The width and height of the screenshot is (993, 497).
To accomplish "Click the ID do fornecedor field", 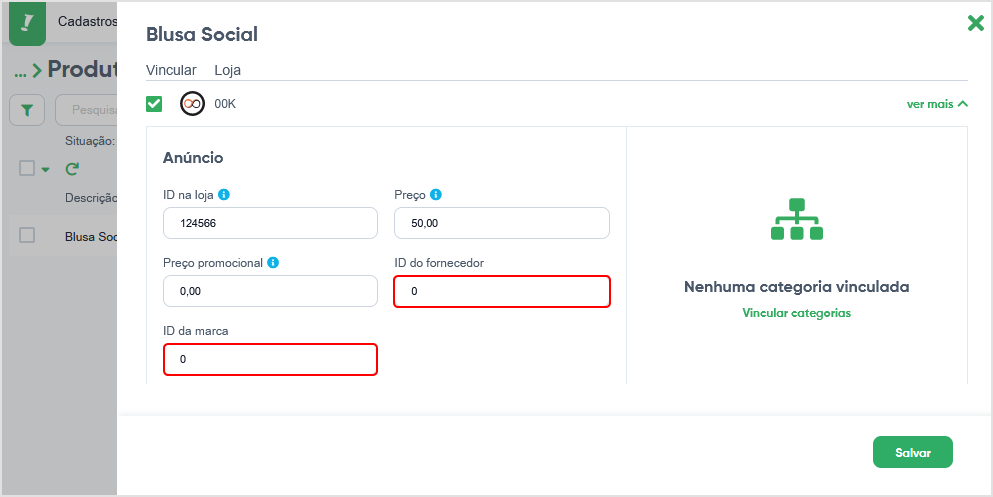I will point(502,291).
